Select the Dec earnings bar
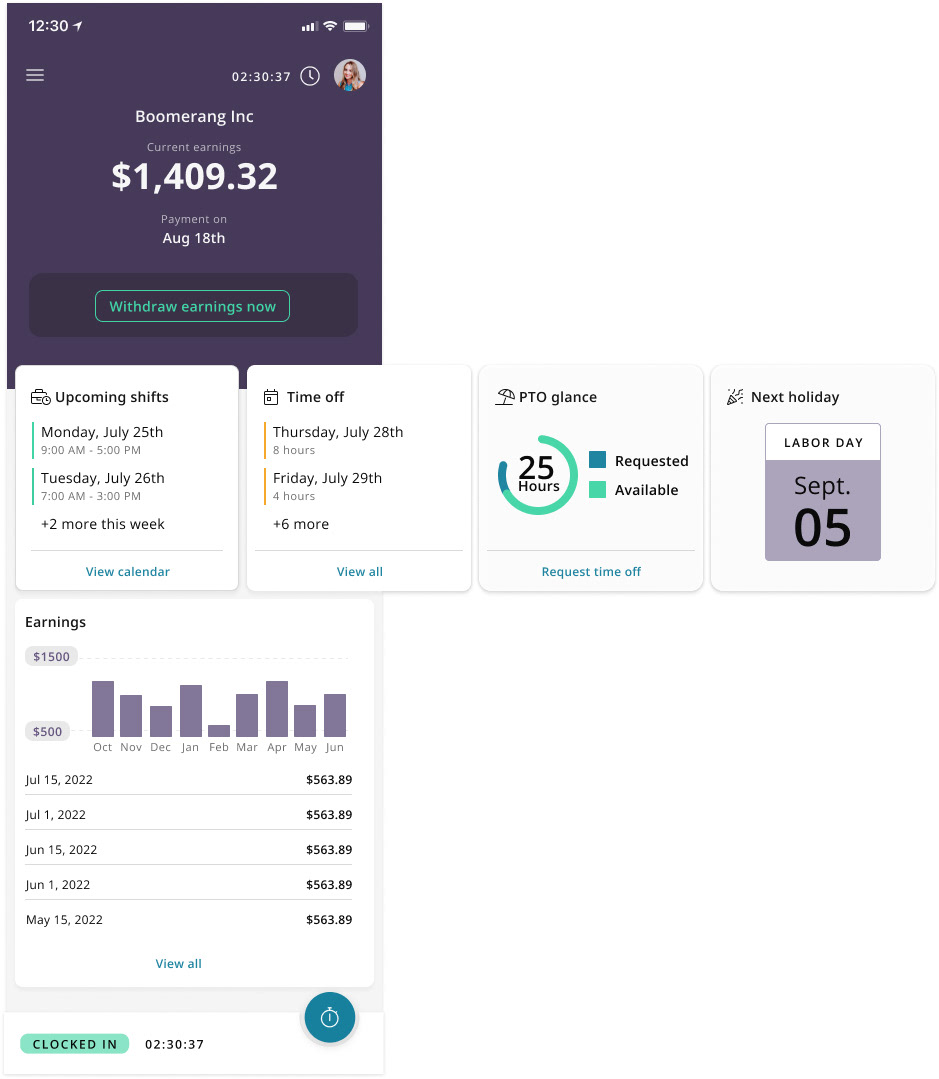The image size is (939, 1079). tap(161, 721)
